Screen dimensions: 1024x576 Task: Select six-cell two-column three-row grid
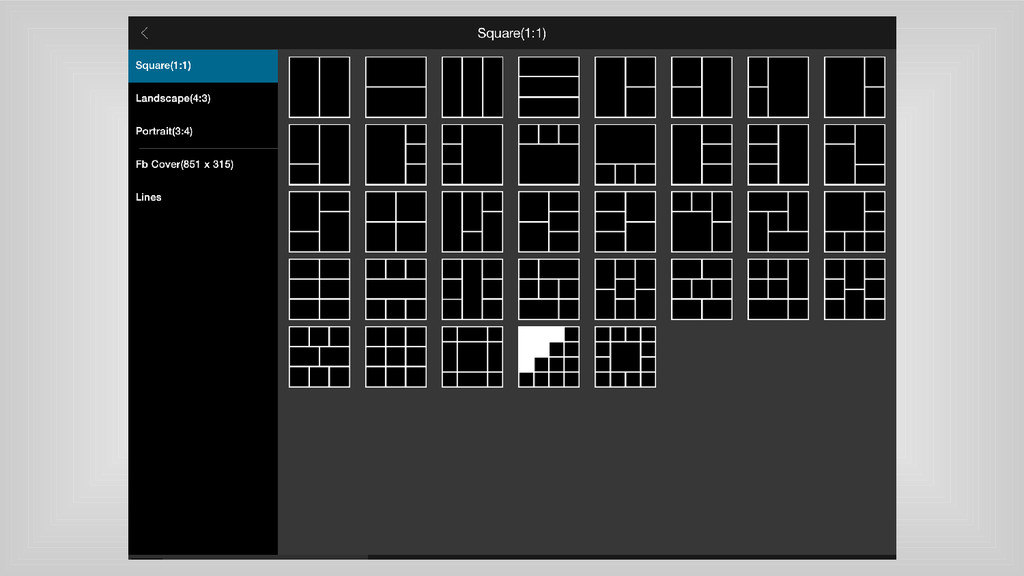(x=319, y=289)
